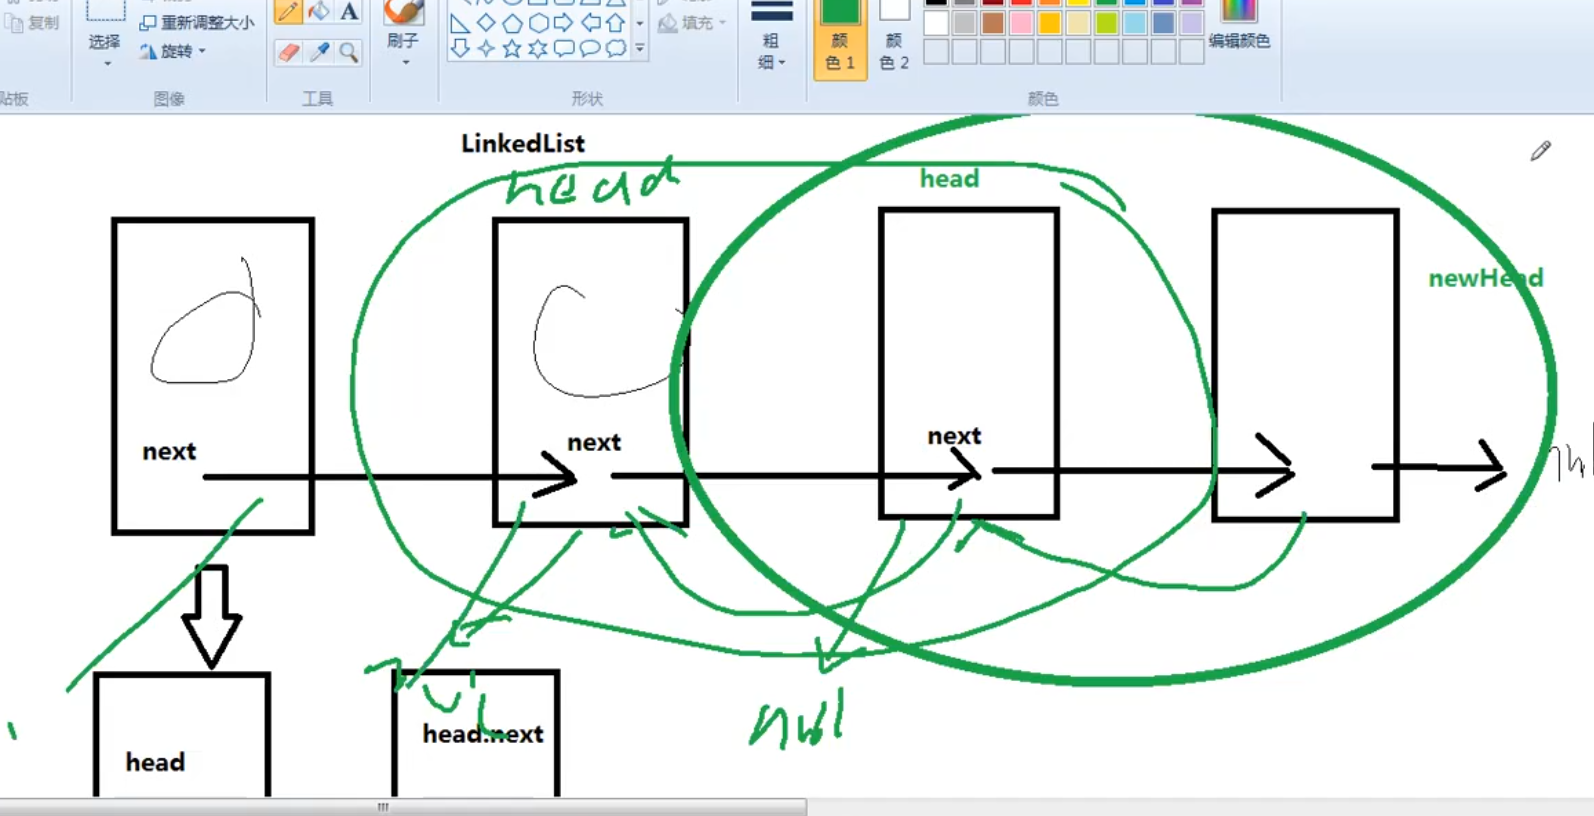The image size is (1594, 816).
Task: Select the Color picker eyedropper
Action: click(319, 52)
